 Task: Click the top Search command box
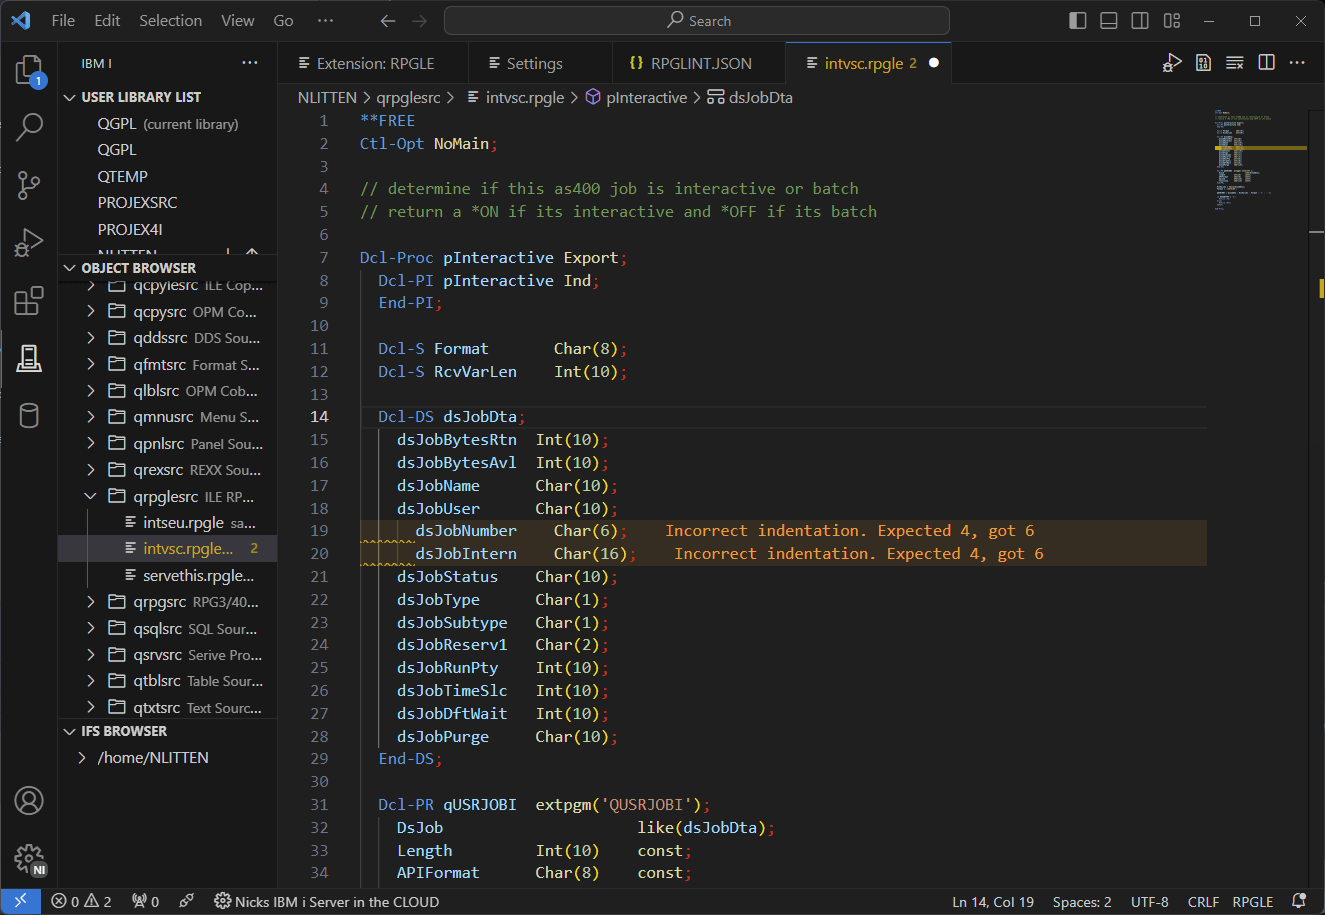pyautogui.click(x=697, y=21)
